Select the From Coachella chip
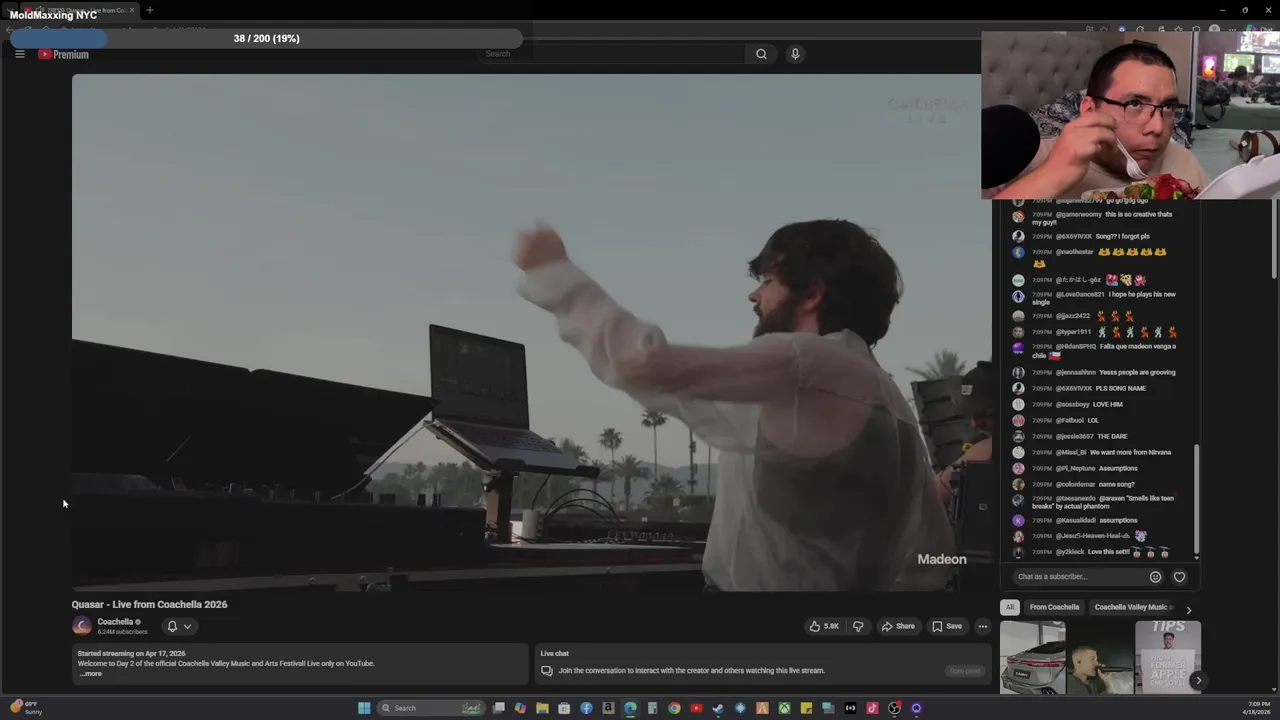Viewport: 1280px width, 720px height. tap(1054, 607)
